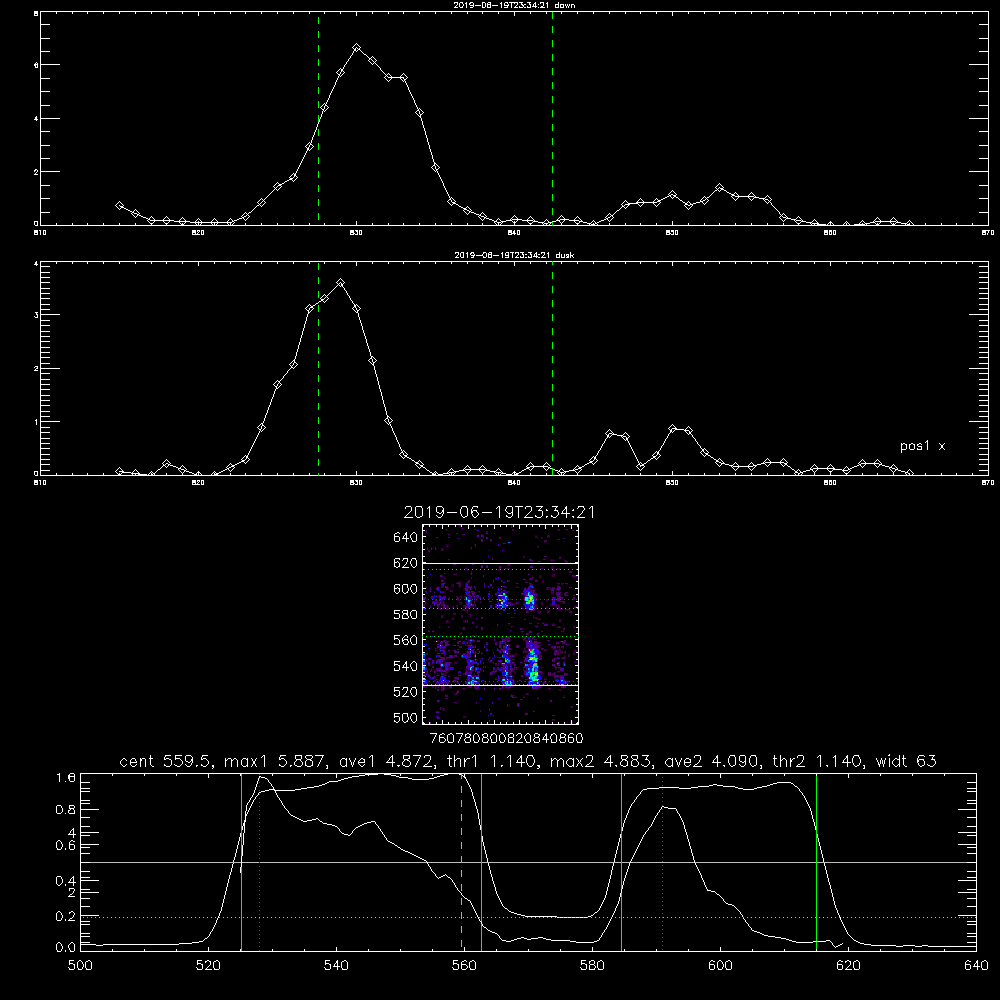
Task: Click the solid green line near 525 in the bottom plot
Action: tap(241, 861)
